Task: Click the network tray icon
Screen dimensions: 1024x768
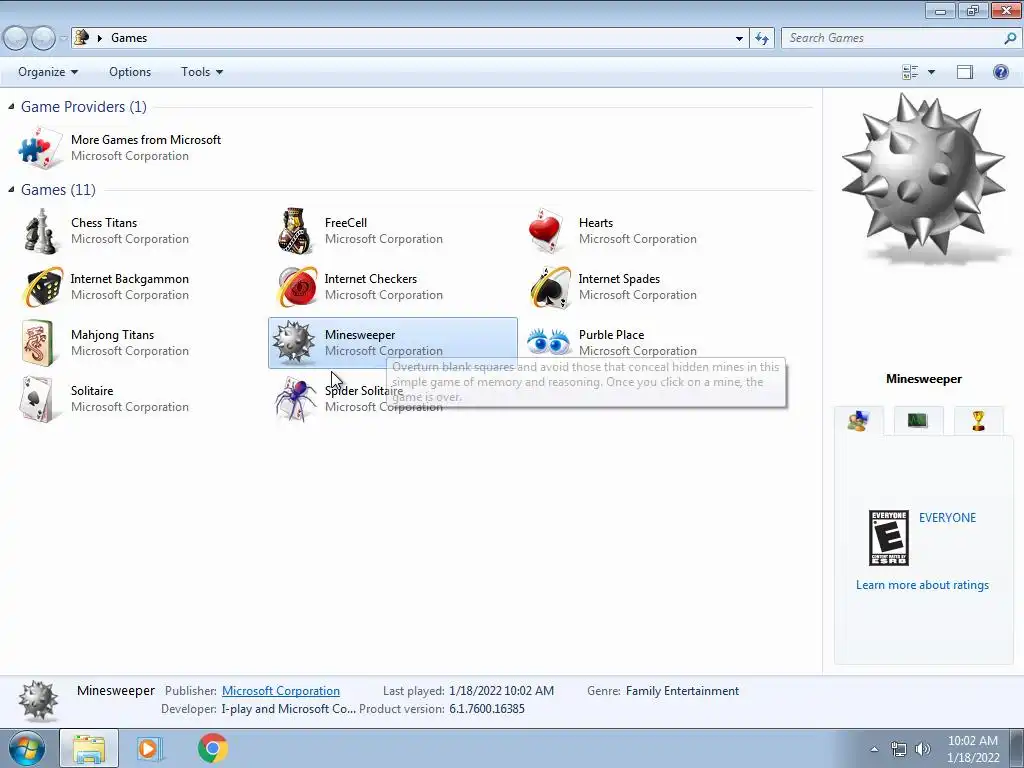Action: pyautogui.click(x=899, y=749)
